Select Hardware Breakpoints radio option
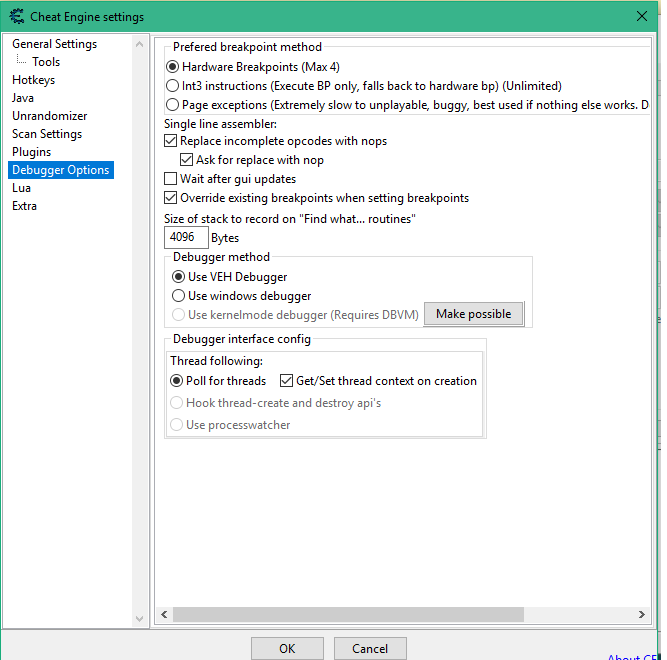 174,67
